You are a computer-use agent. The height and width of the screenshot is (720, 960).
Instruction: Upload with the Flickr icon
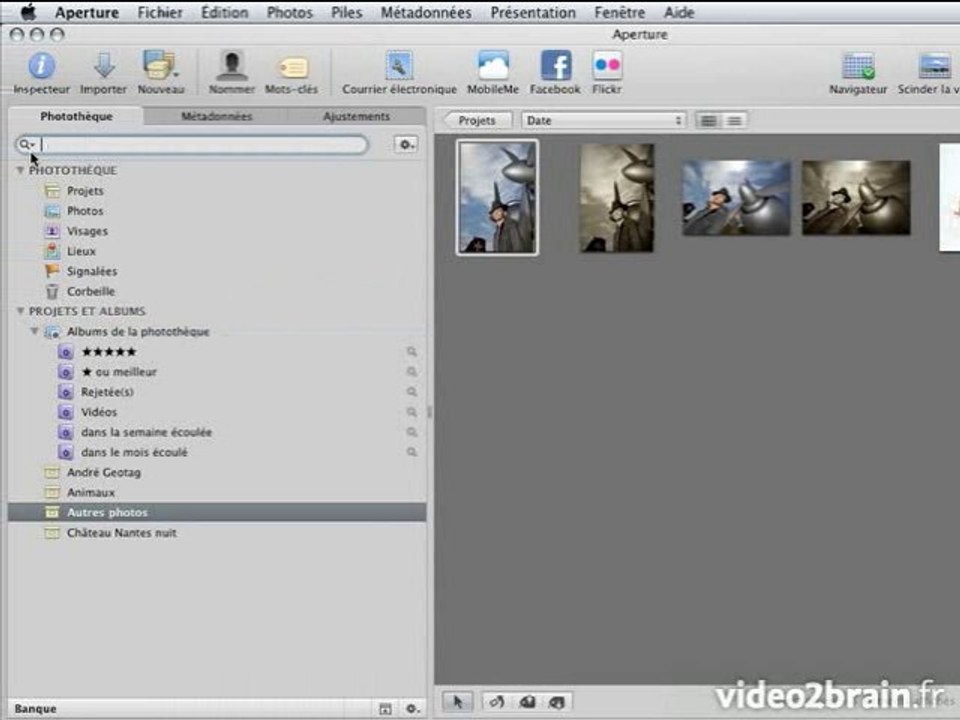click(x=607, y=66)
